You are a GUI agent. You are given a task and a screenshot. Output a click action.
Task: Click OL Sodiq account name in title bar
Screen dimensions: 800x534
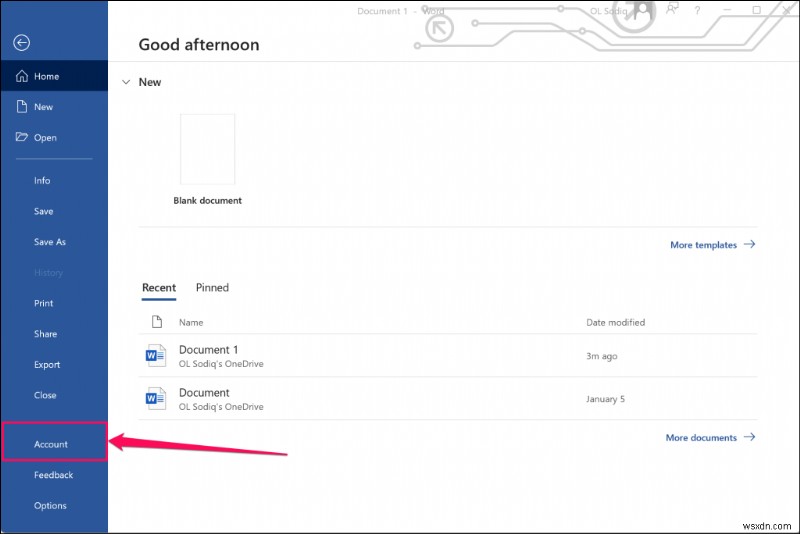[608, 11]
